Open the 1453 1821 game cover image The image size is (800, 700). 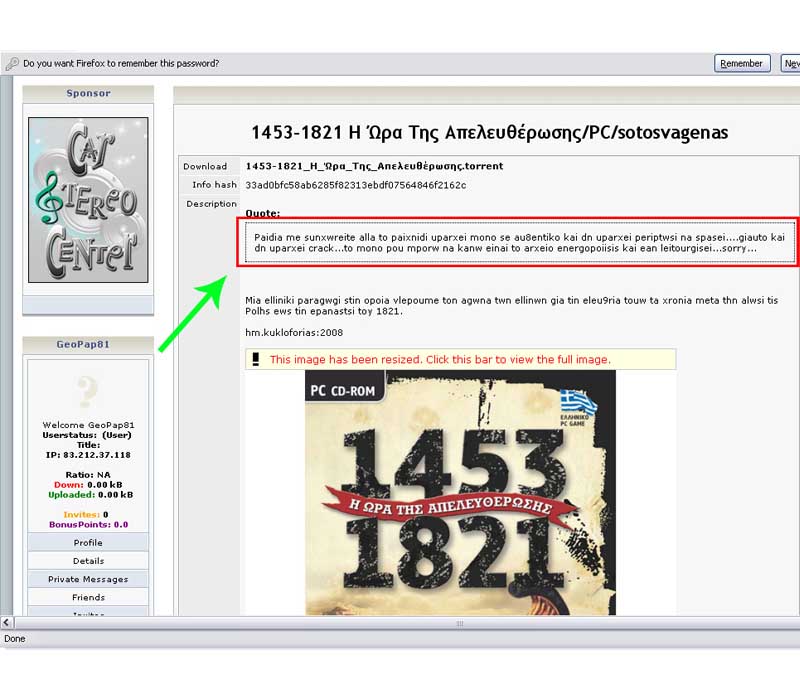(460, 492)
